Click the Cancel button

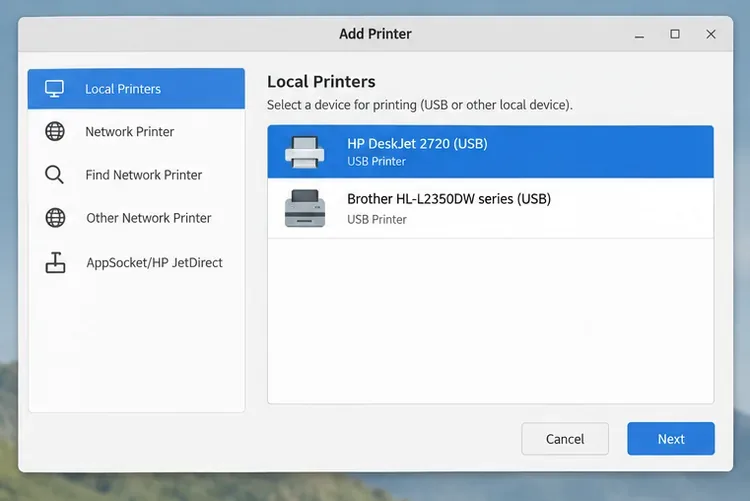(x=565, y=439)
